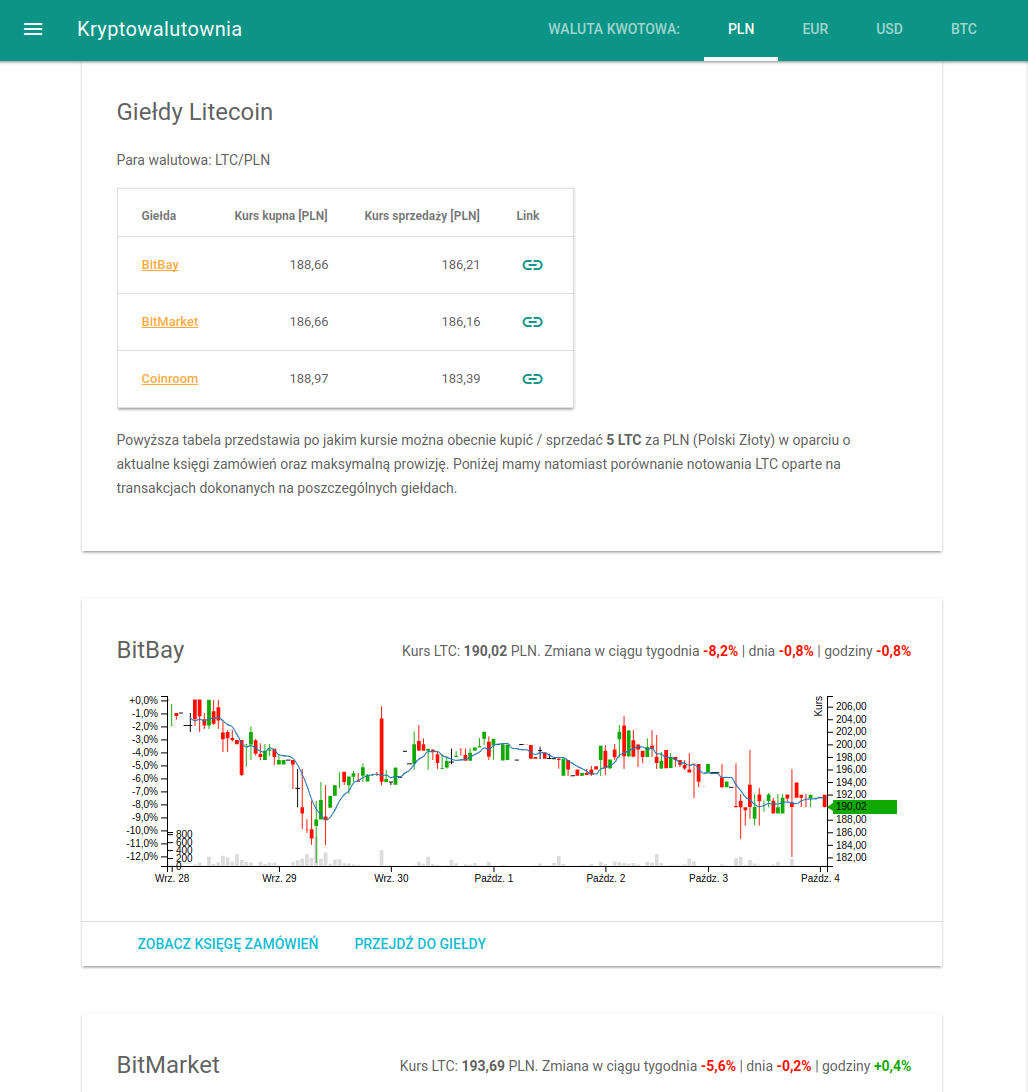The width and height of the screenshot is (1028, 1092).
Task: Click the green 190,02 price marker on chart
Action: pos(864,806)
